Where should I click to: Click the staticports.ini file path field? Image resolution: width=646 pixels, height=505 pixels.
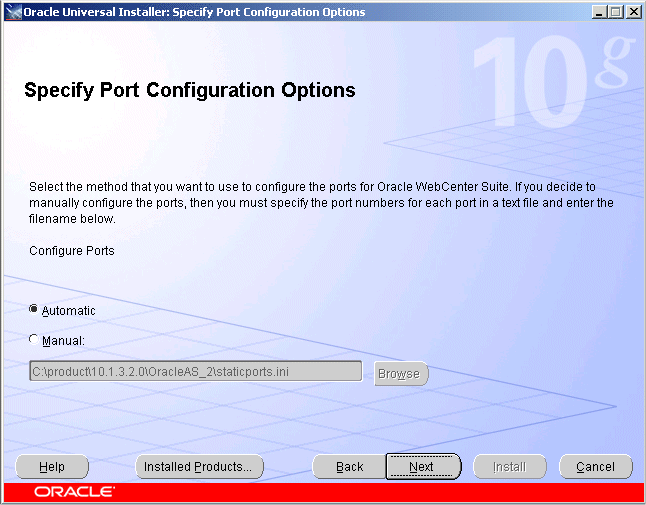coord(196,371)
